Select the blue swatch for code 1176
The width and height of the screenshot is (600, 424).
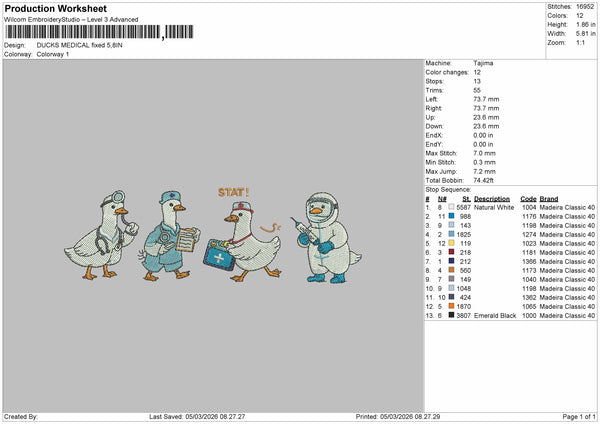point(451,216)
